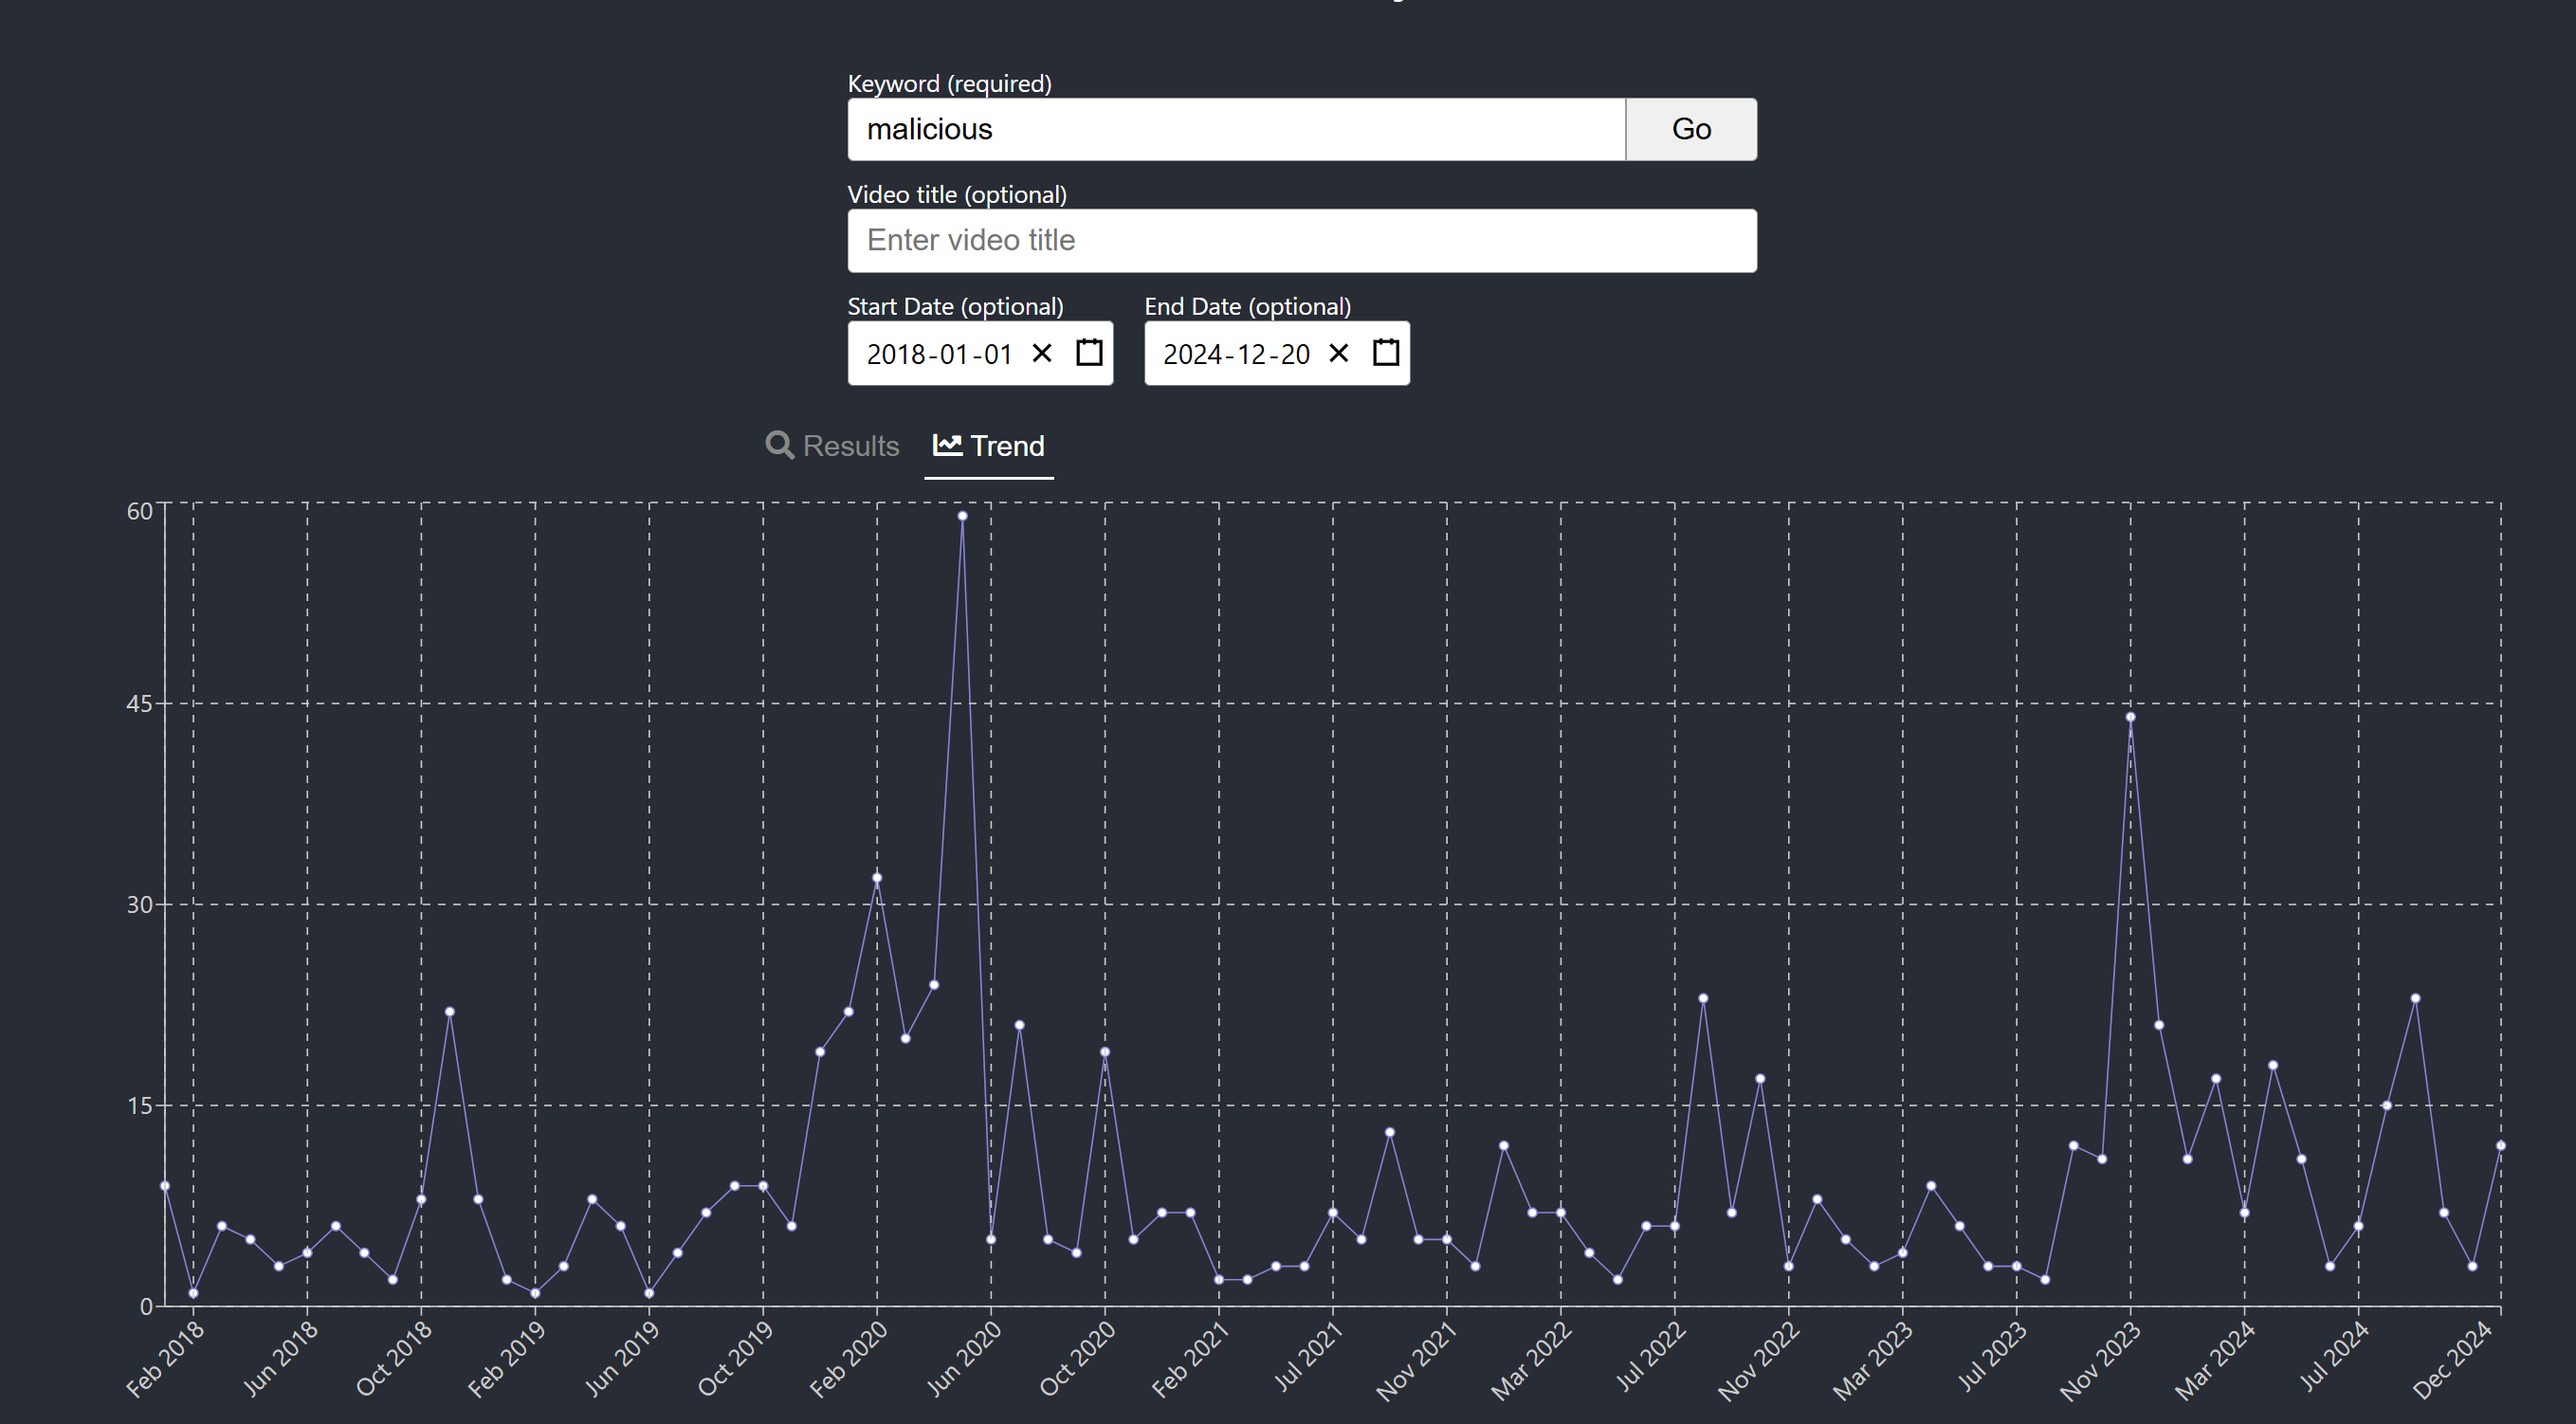
Task: Click the Keyword (required) label
Action: pyautogui.click(x=949, y=83)
